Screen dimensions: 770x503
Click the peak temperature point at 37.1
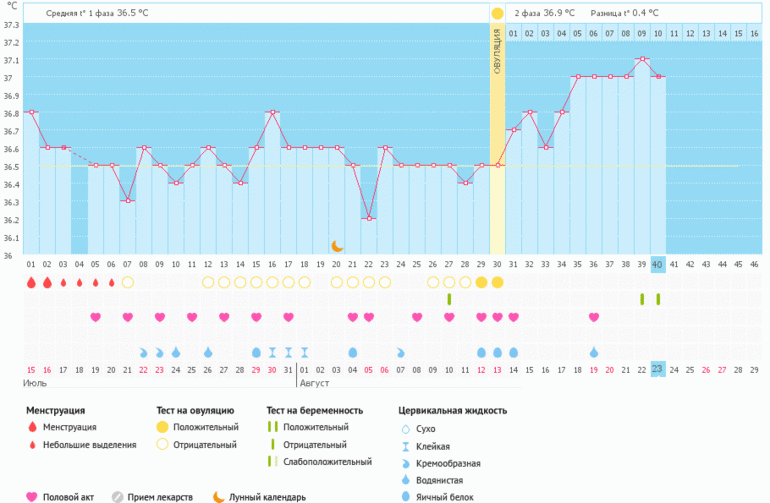(x=642, y=59)
